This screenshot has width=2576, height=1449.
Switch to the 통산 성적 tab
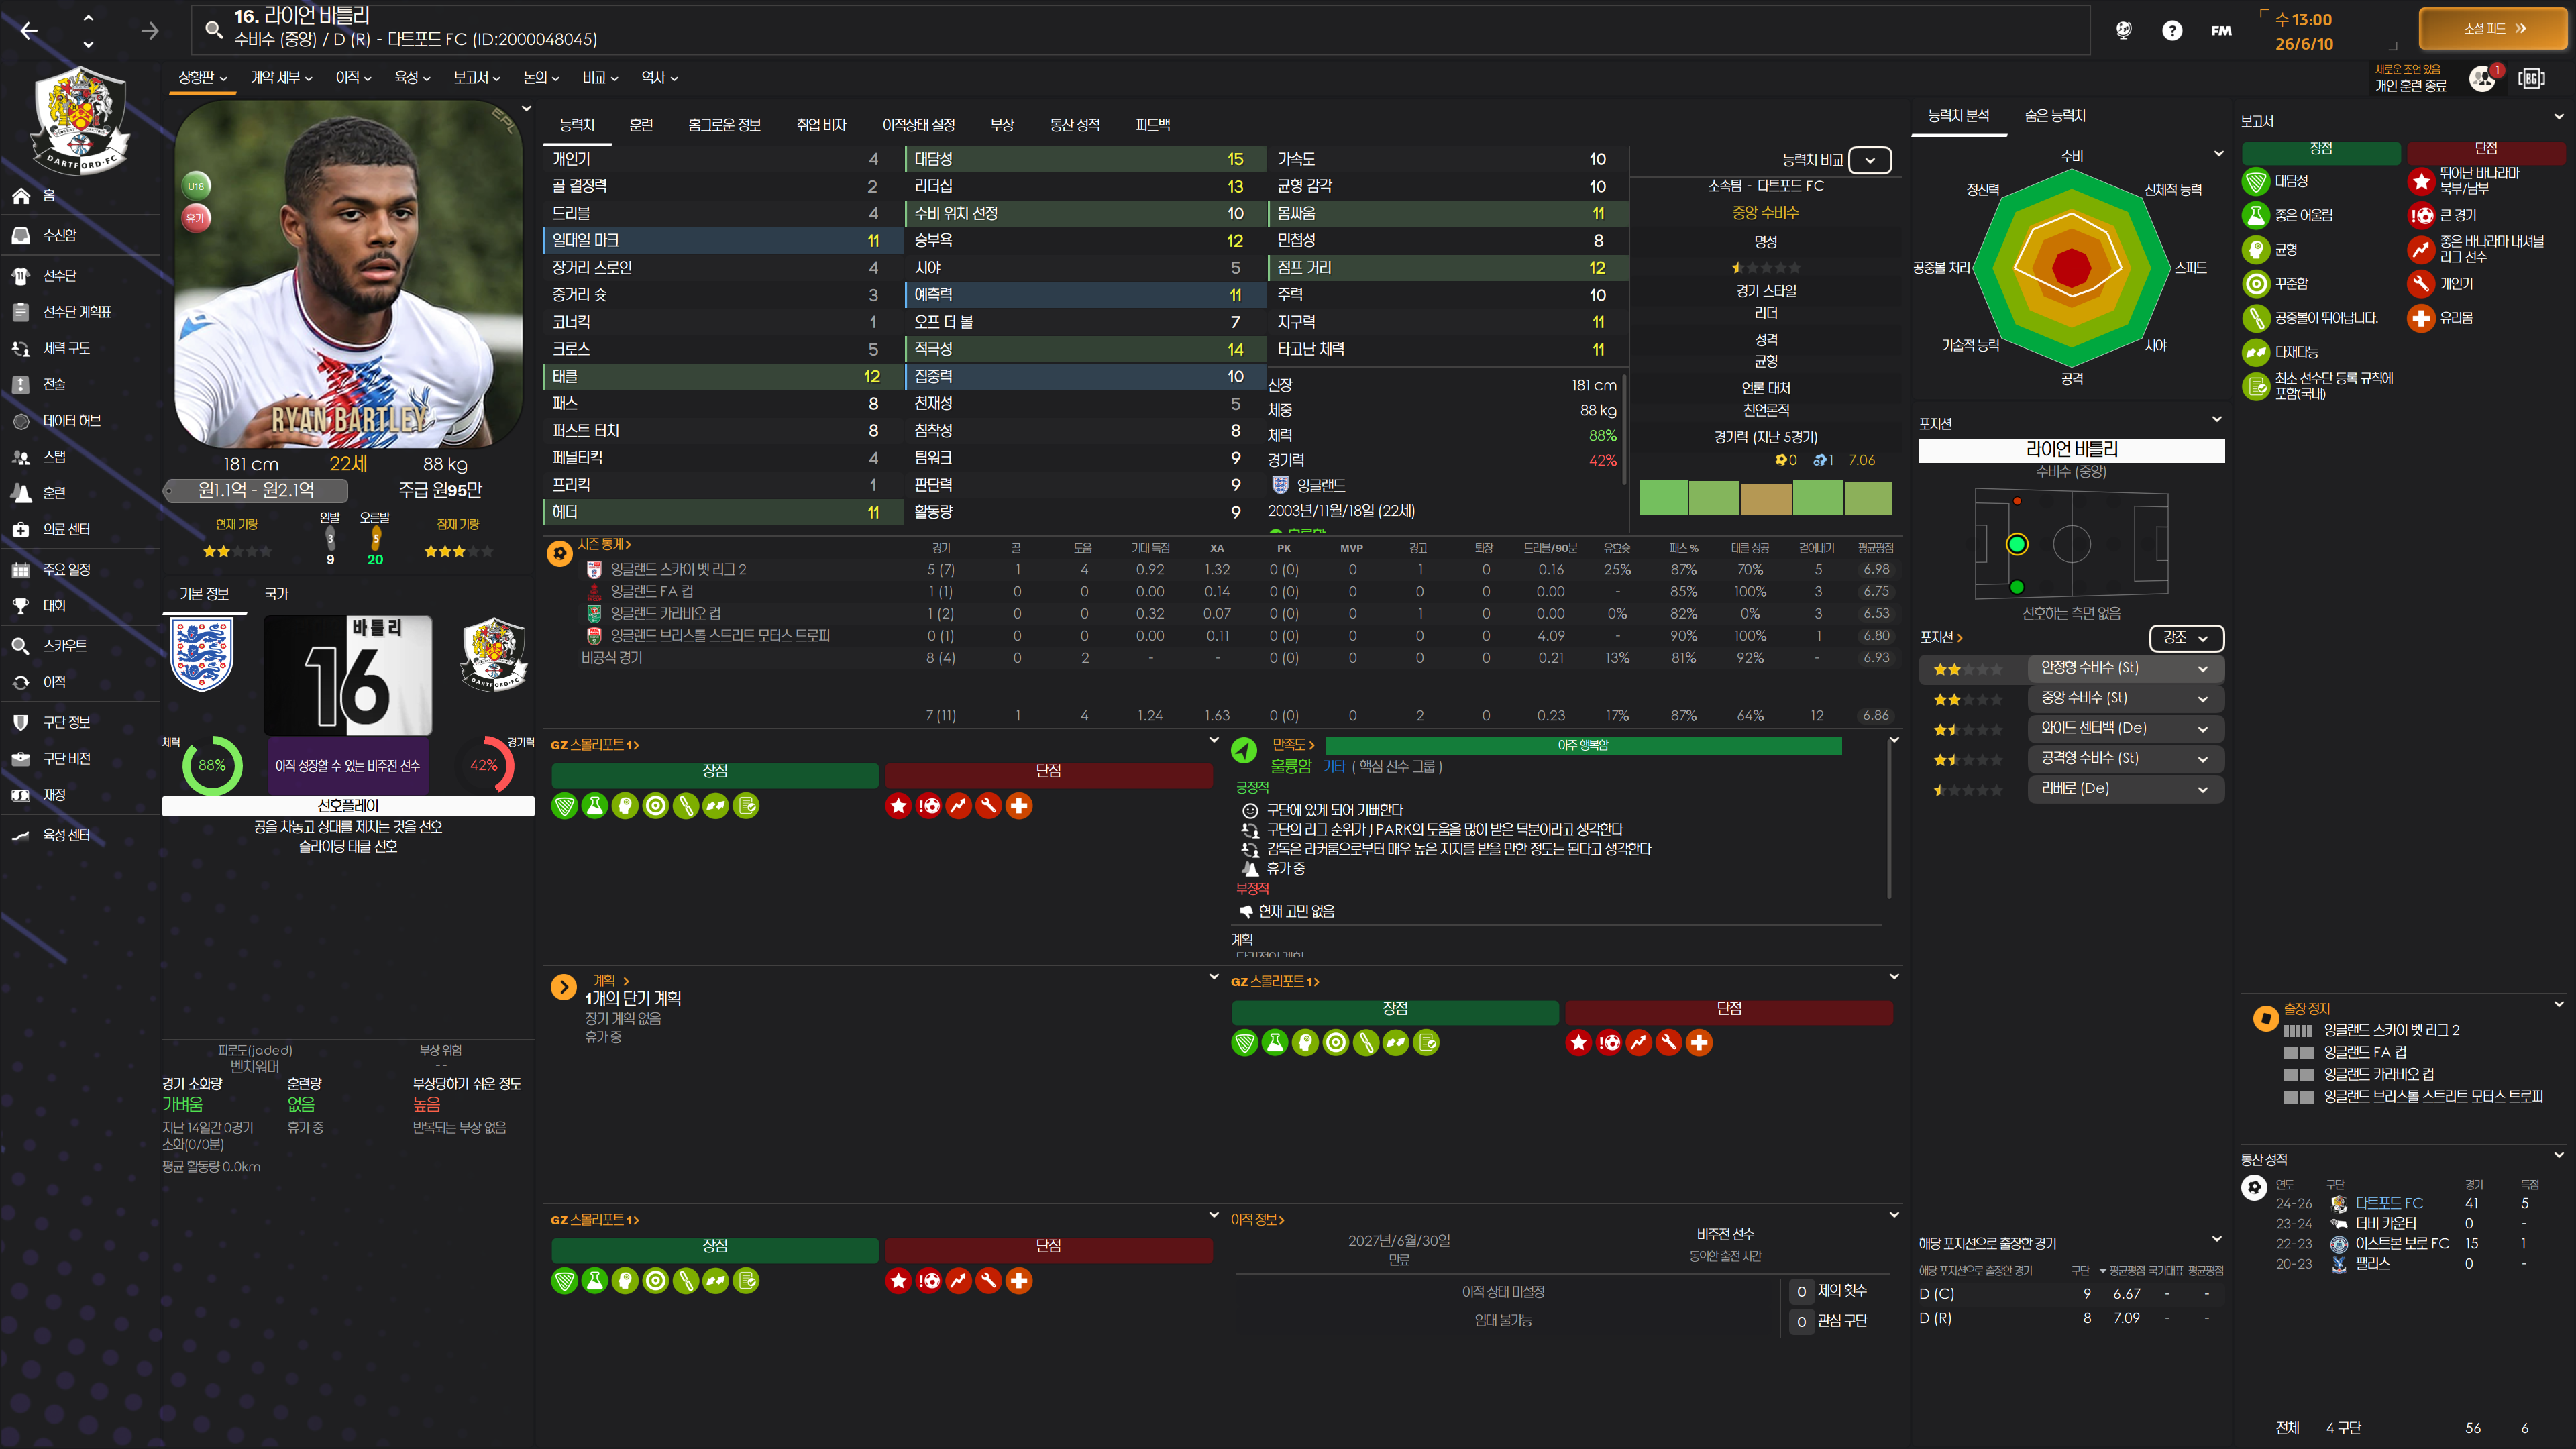click(x=1074, y=125)
